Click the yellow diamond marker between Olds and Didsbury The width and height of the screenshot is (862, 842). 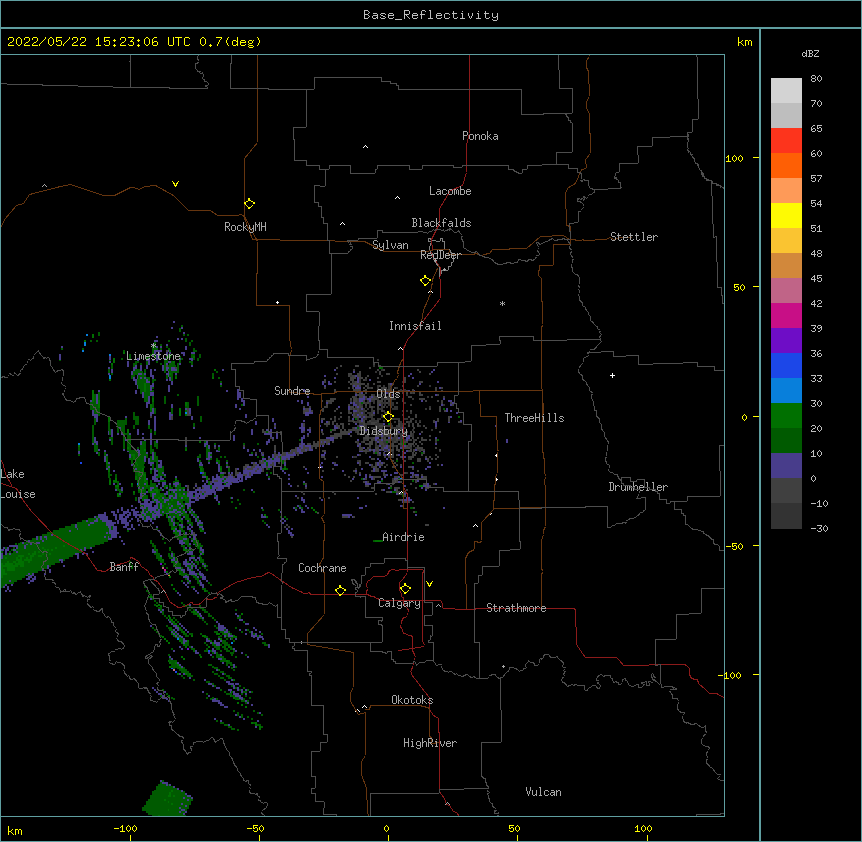click(x=388, y=417)
